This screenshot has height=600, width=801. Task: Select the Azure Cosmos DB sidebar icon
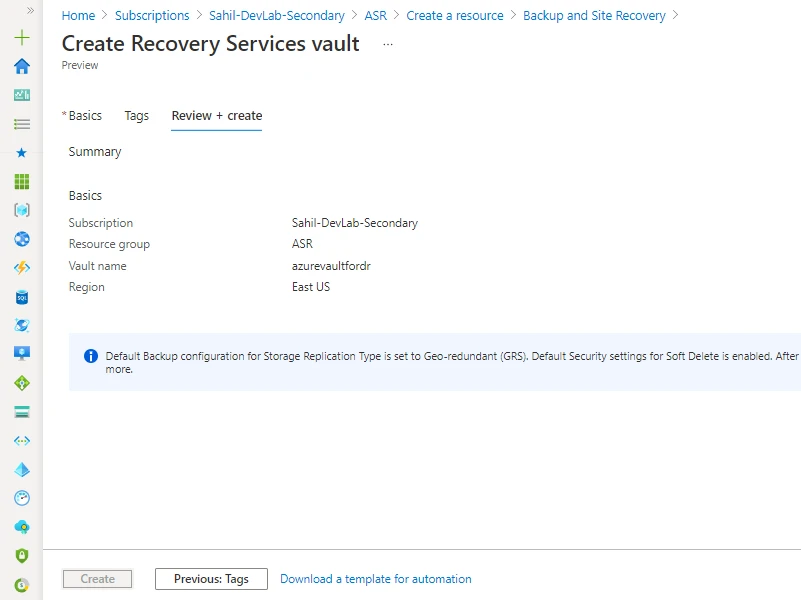point(20,324)
